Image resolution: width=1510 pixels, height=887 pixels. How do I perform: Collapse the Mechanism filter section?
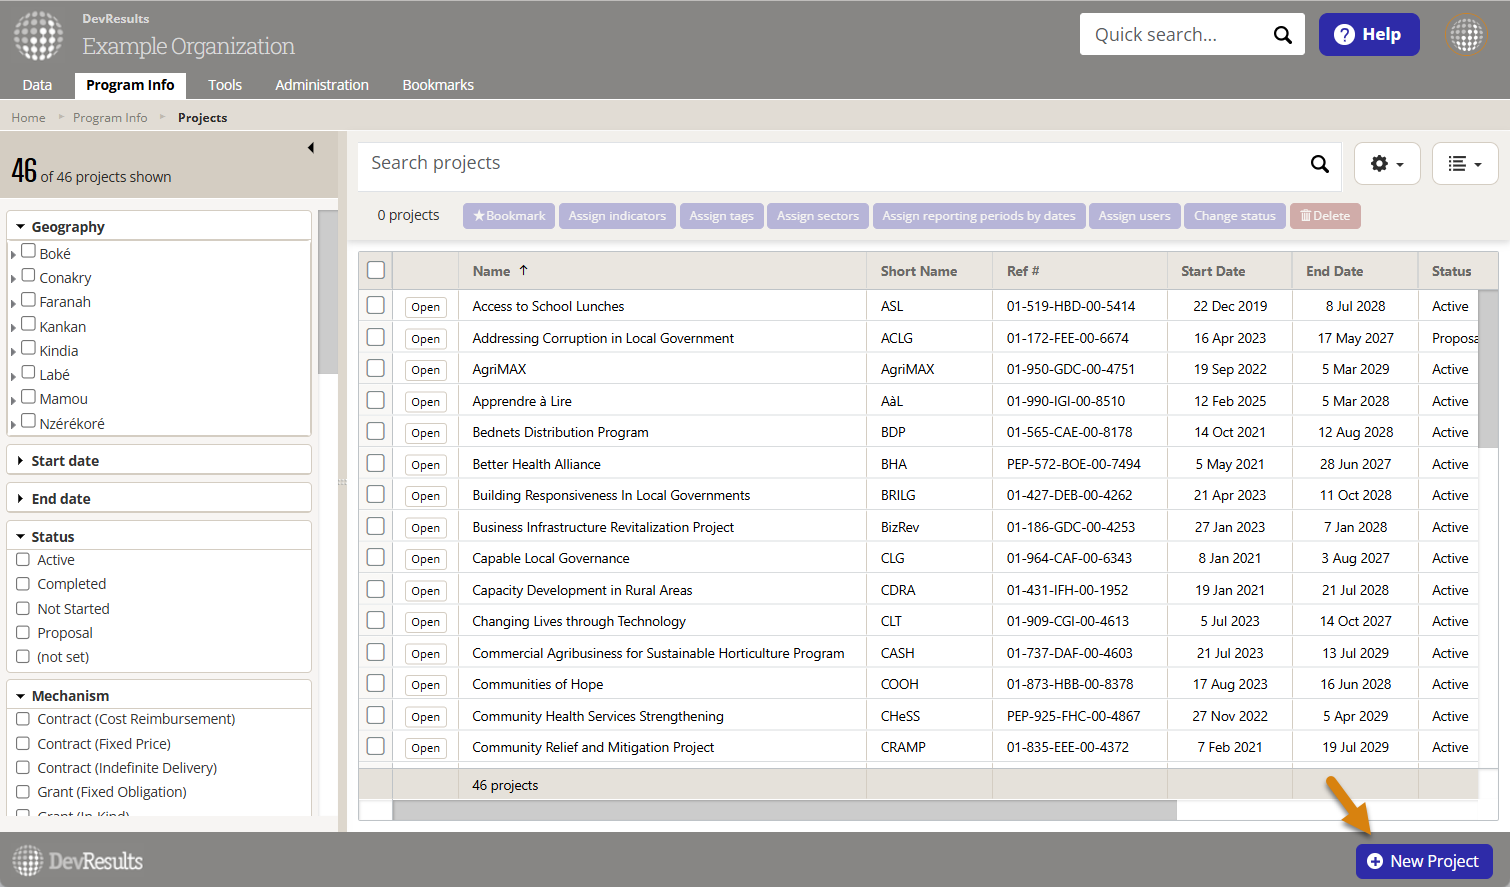tap(70, 696)
